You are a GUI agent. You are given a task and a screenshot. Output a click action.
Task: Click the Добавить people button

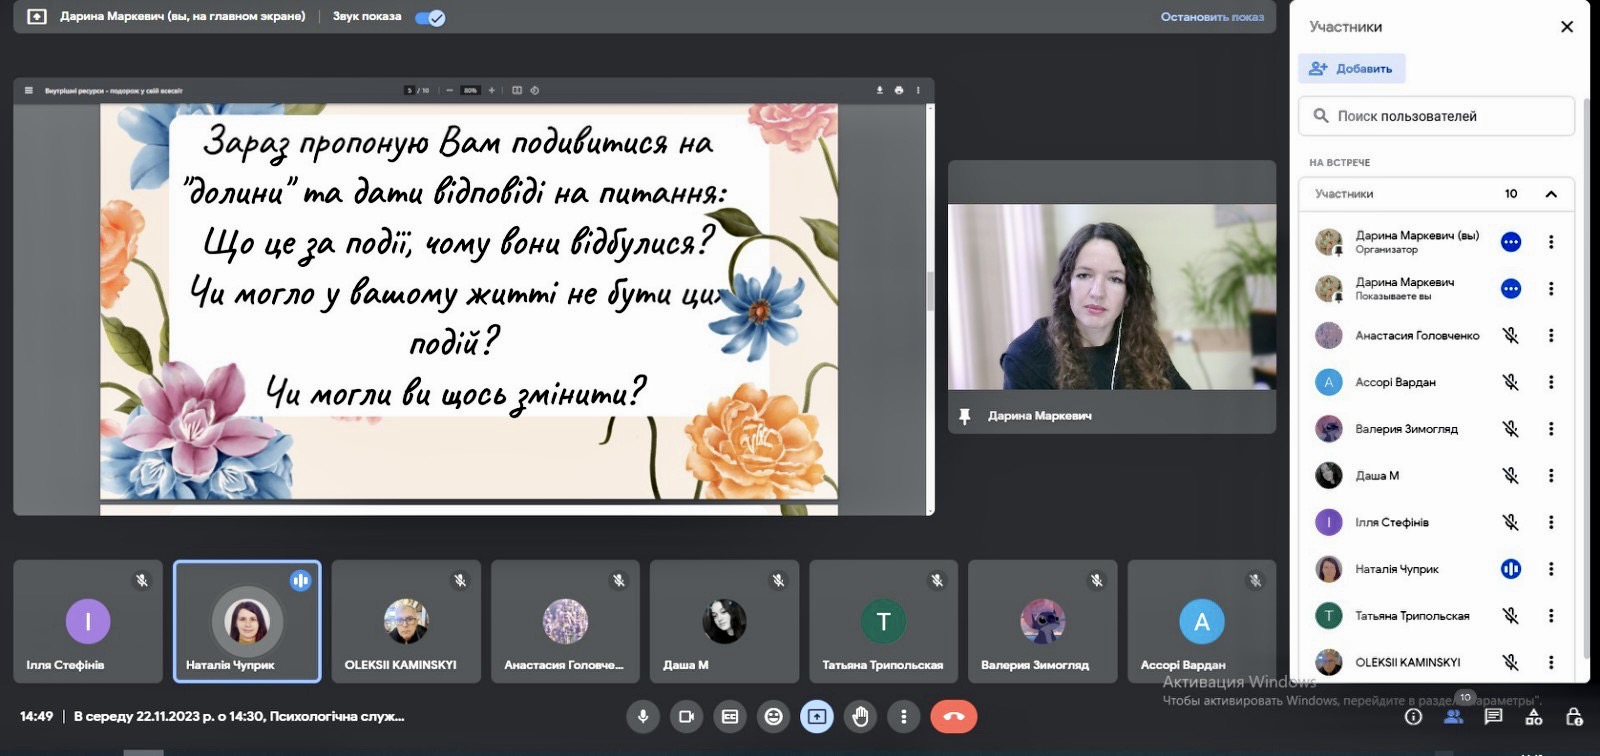pyautogui.click(x=1352, y=69)
